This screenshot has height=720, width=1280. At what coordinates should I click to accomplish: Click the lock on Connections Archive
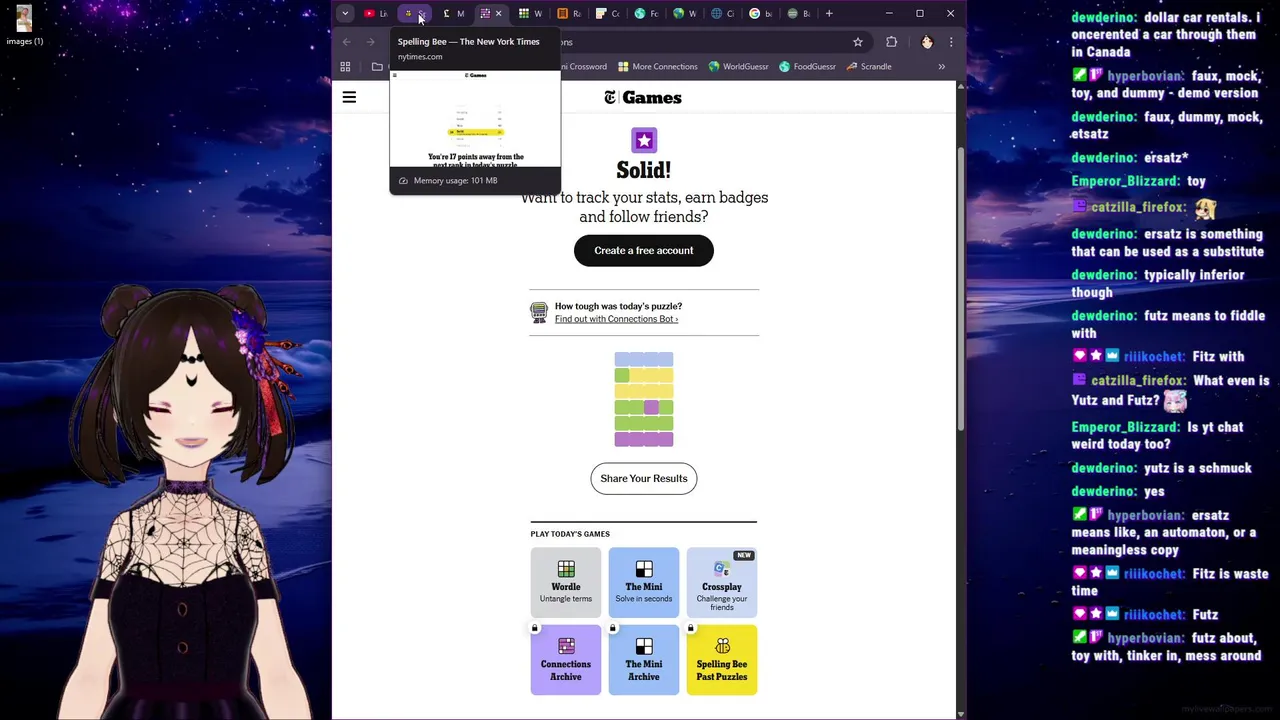pos(534,628)
